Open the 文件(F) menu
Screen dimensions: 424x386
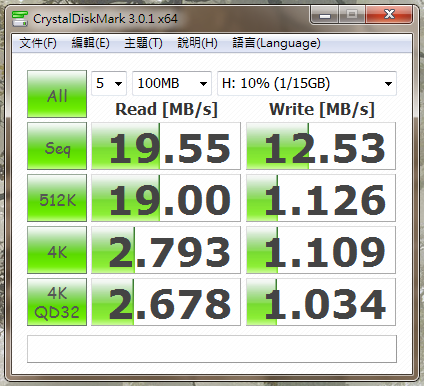pos(38,43)
